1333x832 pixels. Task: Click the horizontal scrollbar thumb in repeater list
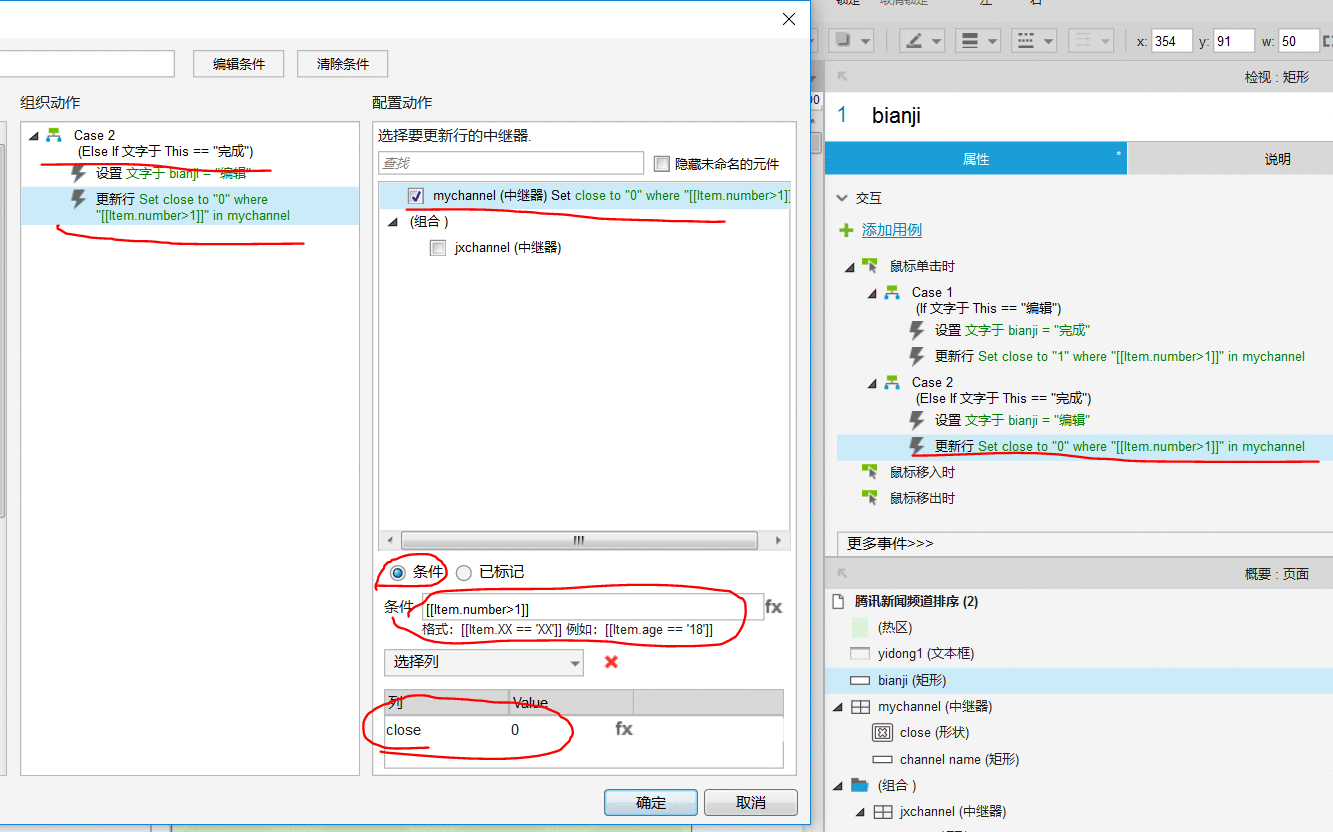pyautogui.click(x=578, y=541)
